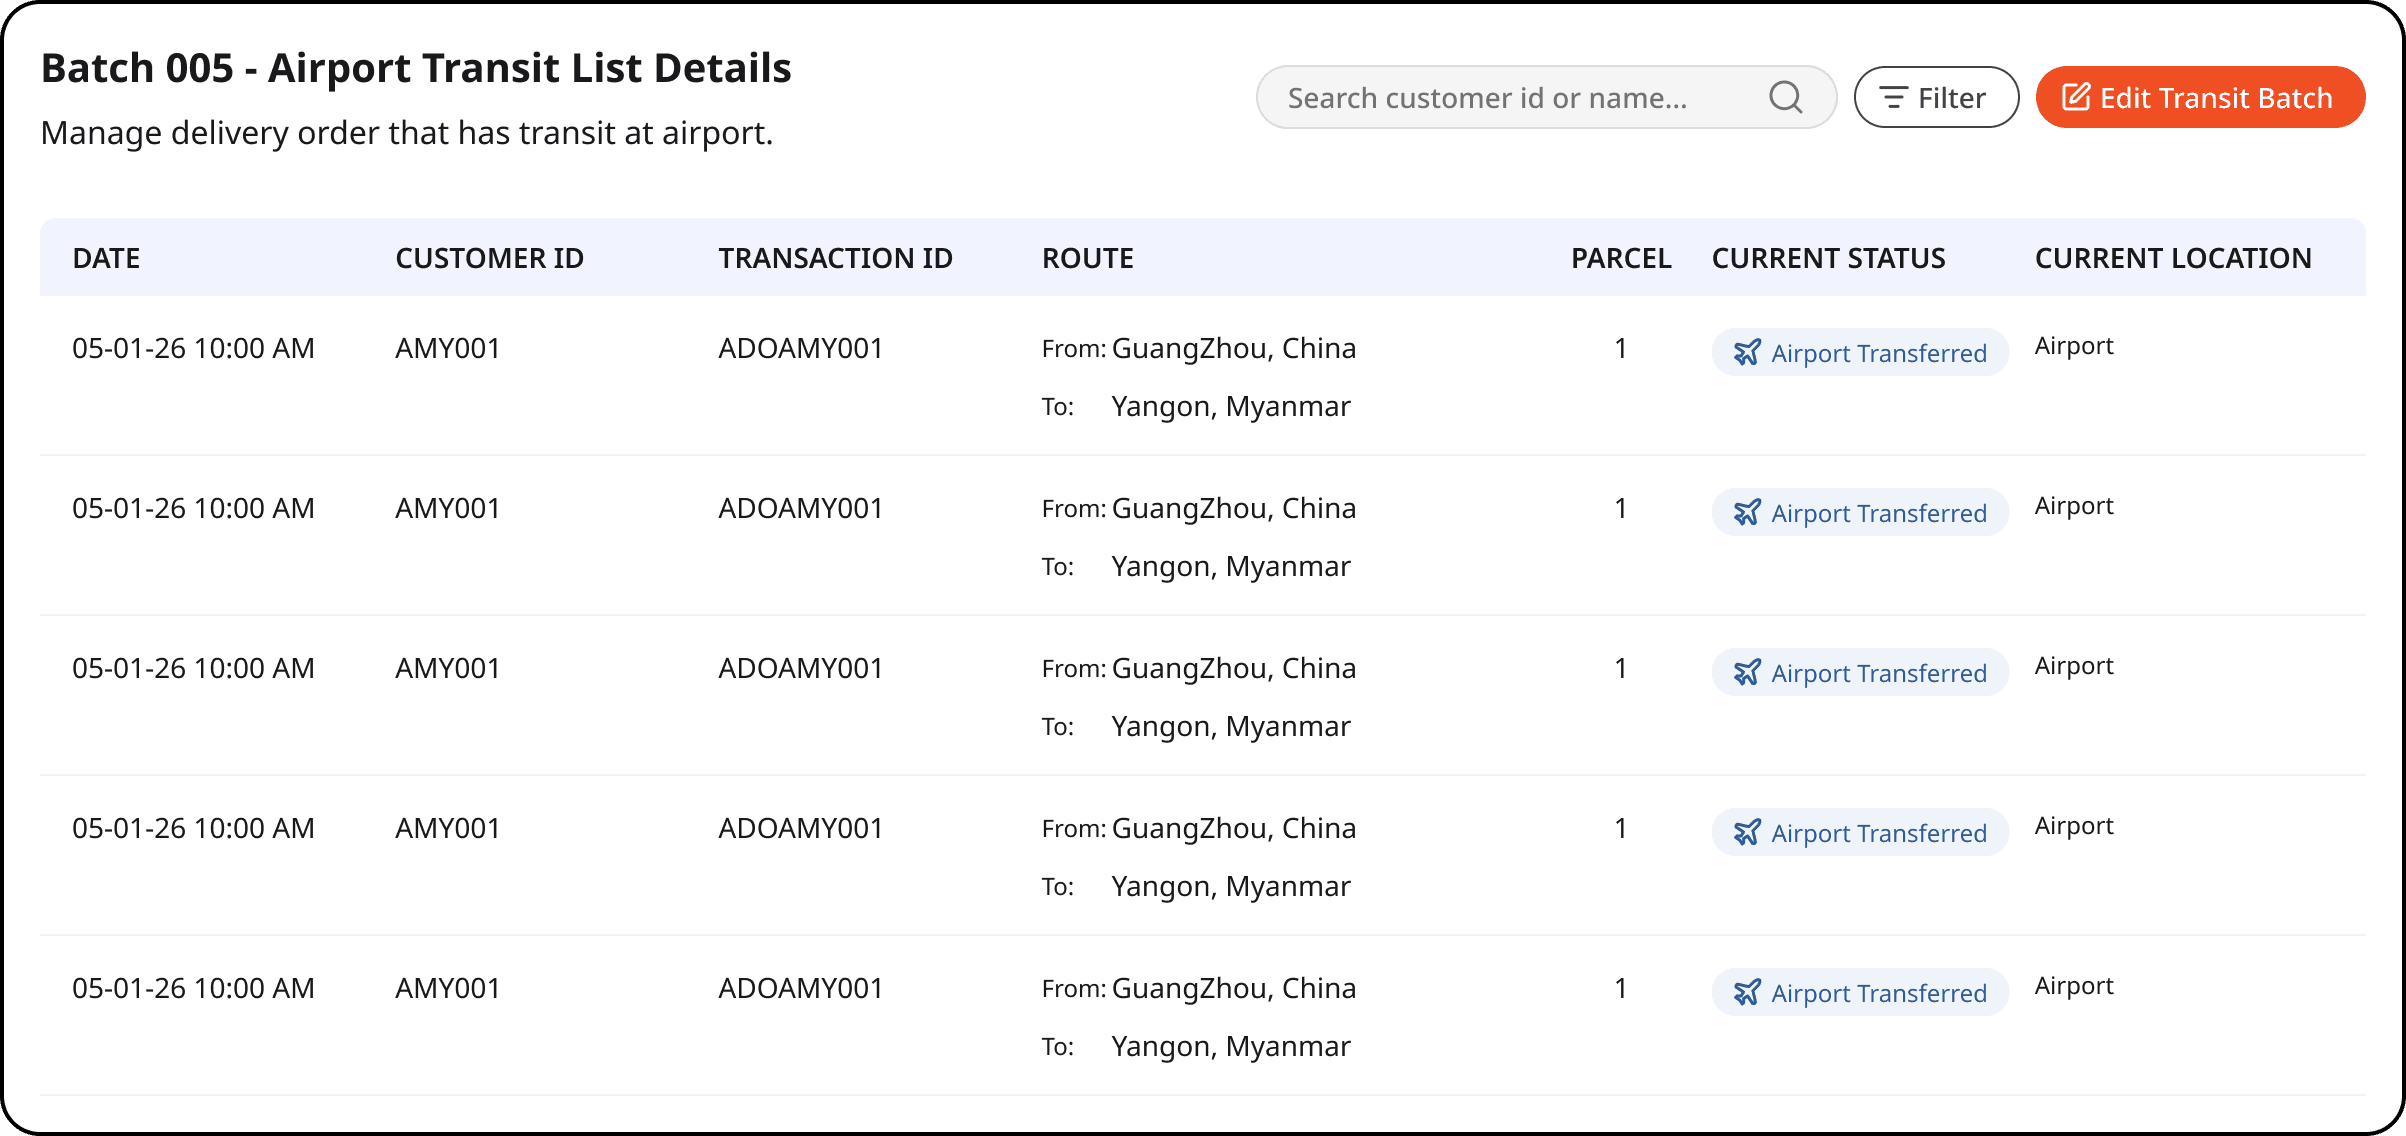This screenshot has height=1136, width=2406.
Task: Click Yangon, Myanmar destination in the second row
Action: (x=1231, y=566)
